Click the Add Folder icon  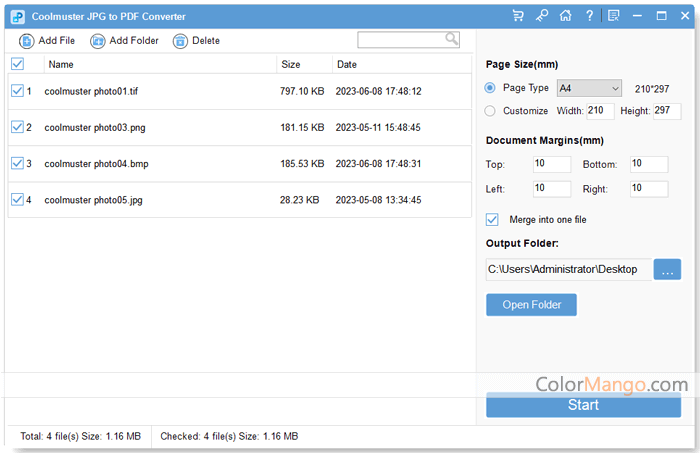[98, 41]
